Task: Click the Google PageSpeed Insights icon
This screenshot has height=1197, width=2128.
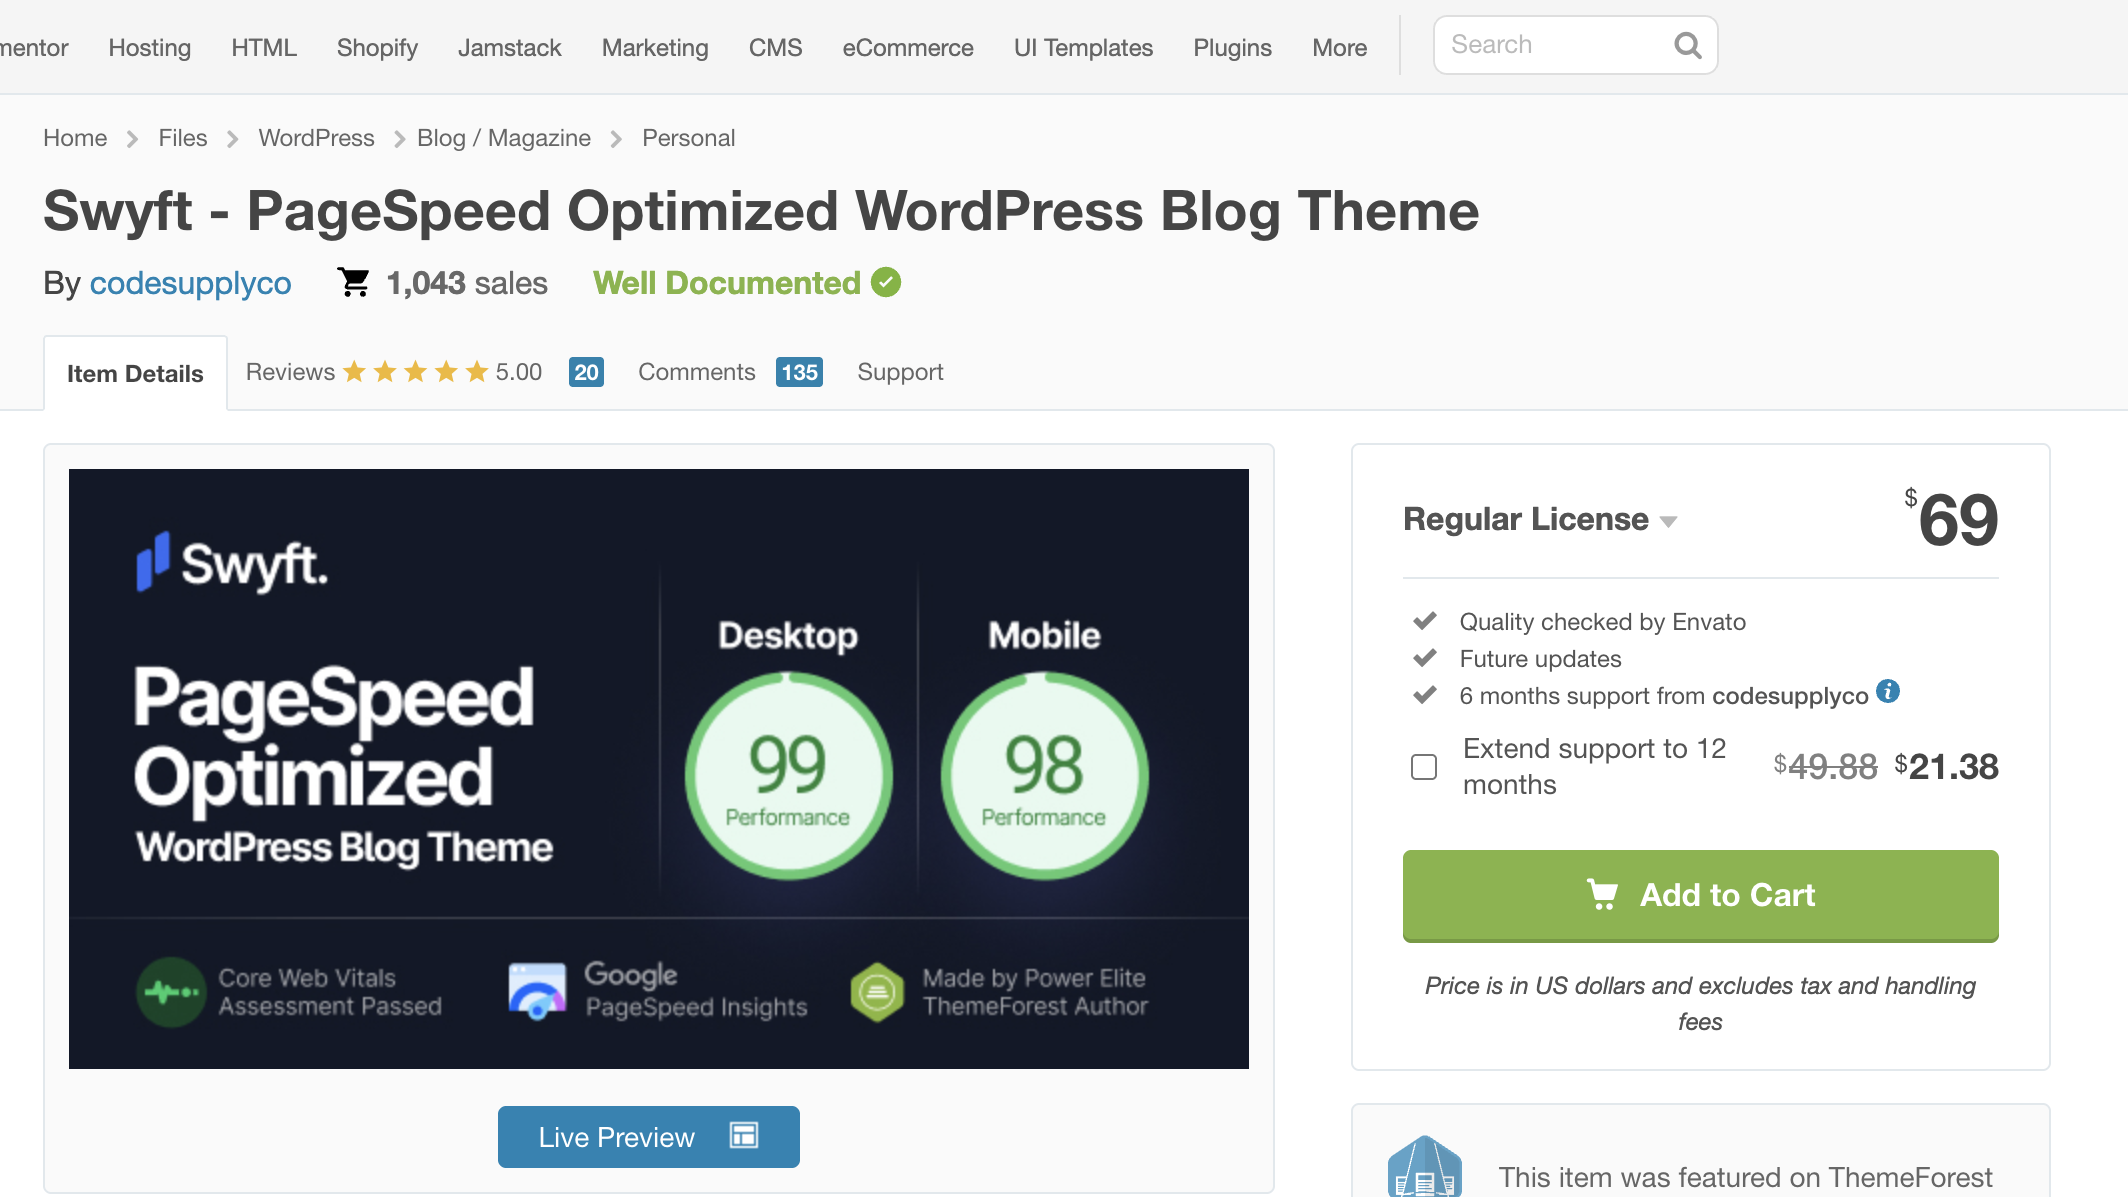Action: [x=537, y=991]
